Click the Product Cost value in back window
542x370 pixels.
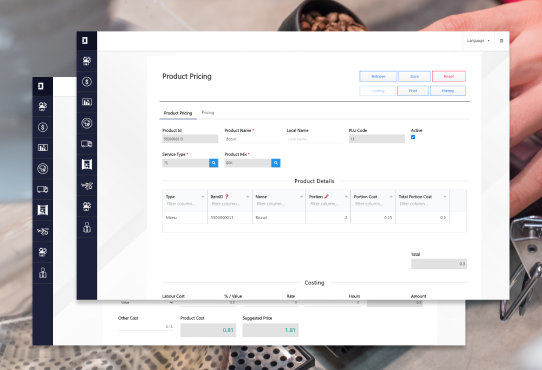click(x=208, y=330)
